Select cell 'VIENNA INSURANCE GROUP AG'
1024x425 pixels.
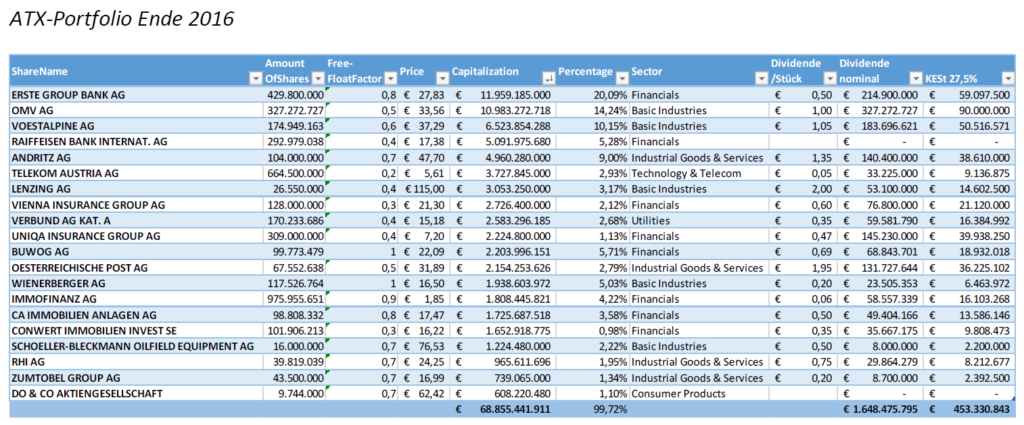click(x=136, y=204)
